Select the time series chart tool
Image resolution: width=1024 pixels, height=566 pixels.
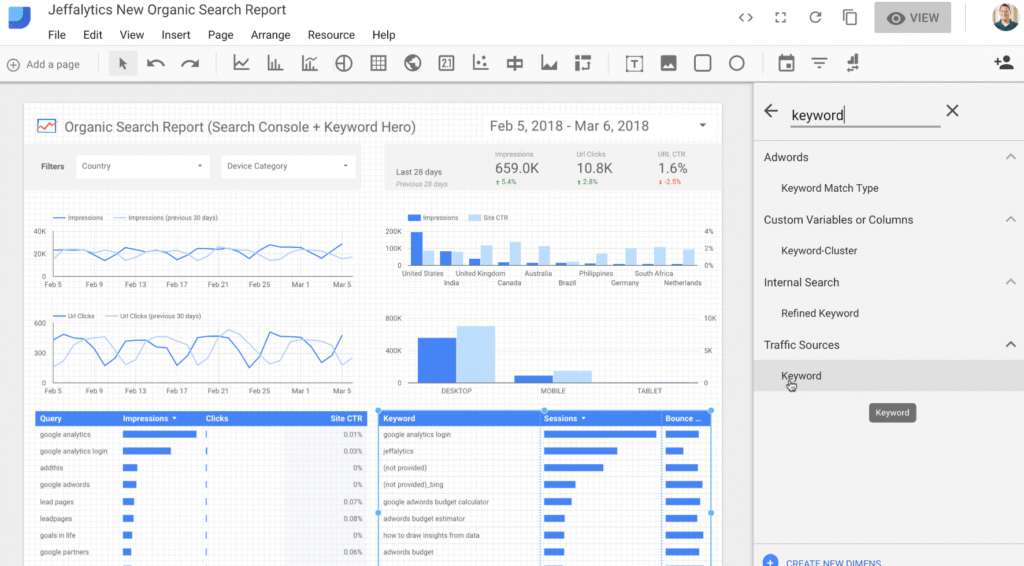tap(241, 63)
